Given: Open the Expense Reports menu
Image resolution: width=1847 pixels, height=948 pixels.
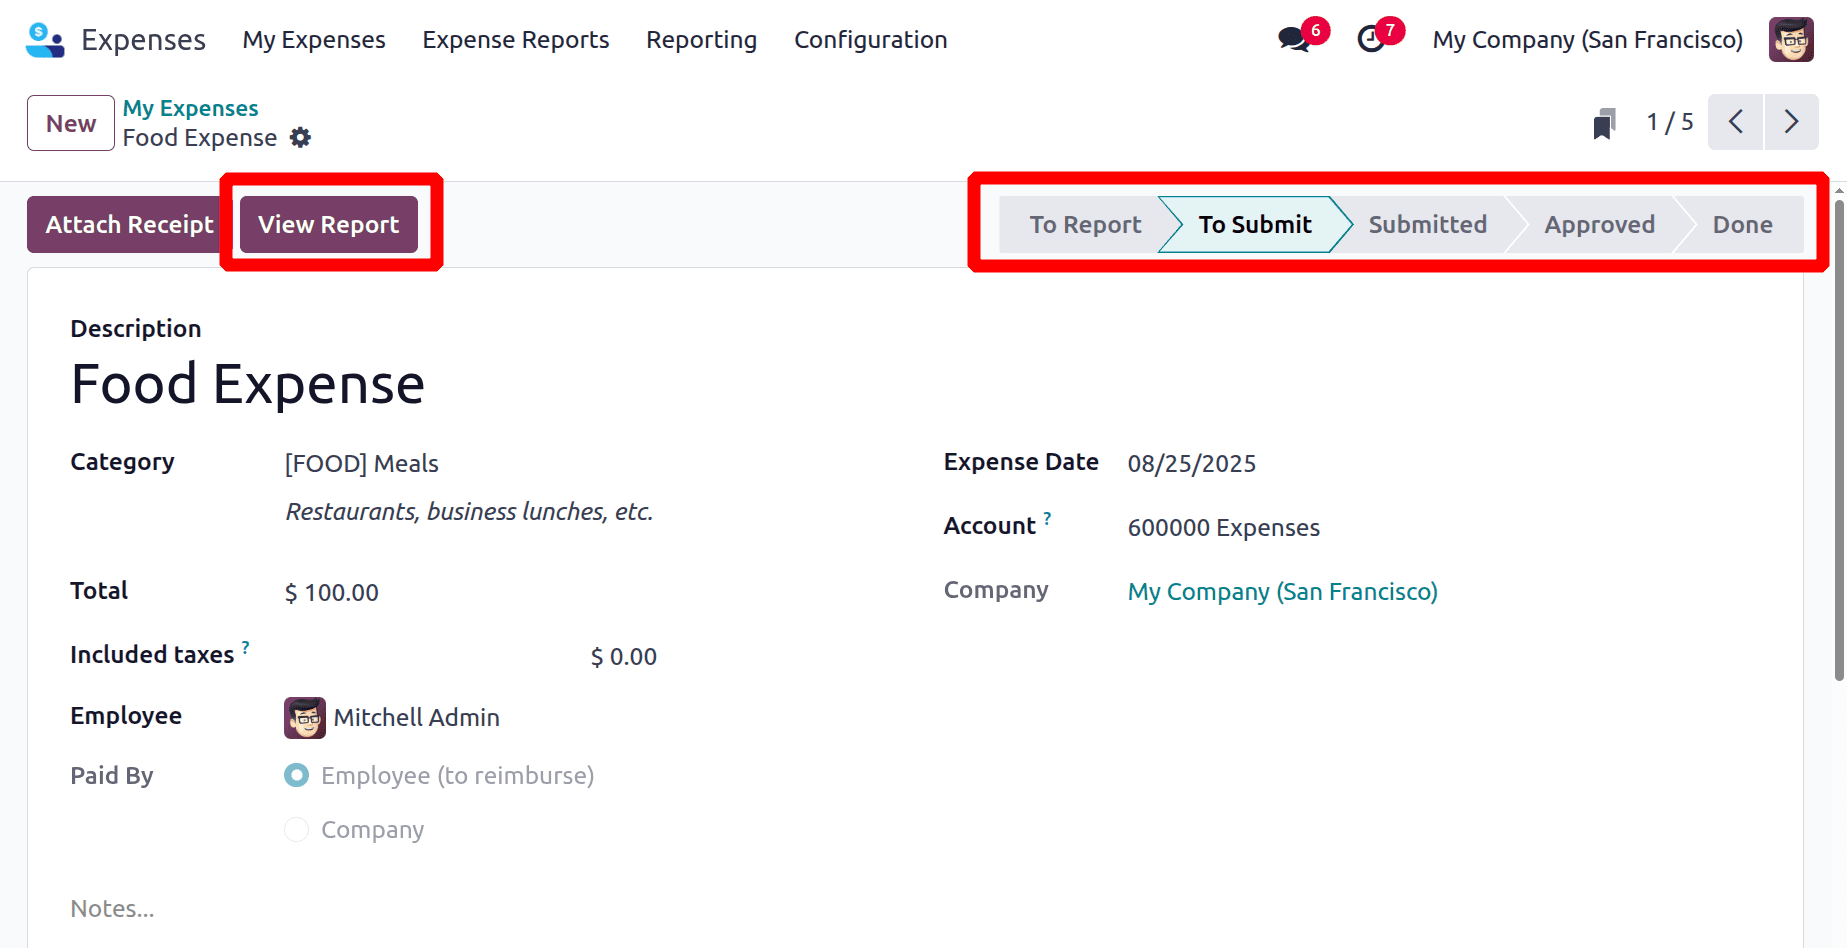Looking at the screenshot, I should point(516,40).
